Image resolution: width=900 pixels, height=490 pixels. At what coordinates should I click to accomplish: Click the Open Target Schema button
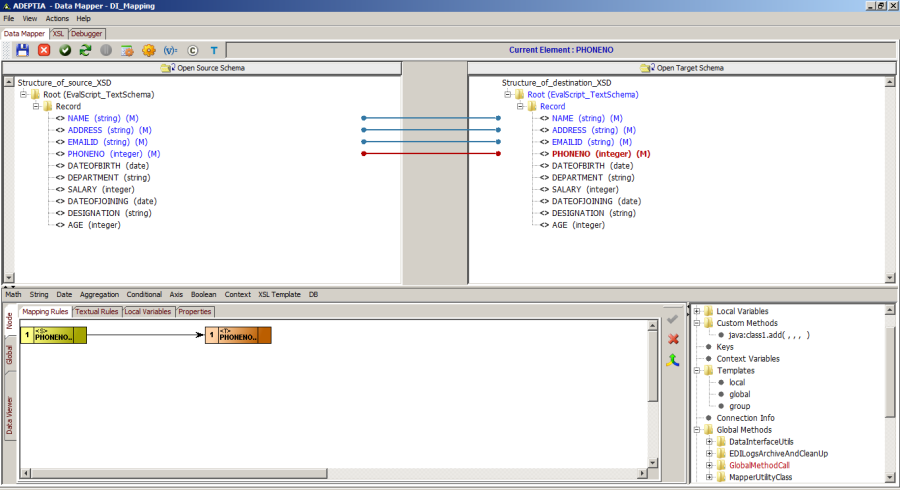(x=684, y=68)
